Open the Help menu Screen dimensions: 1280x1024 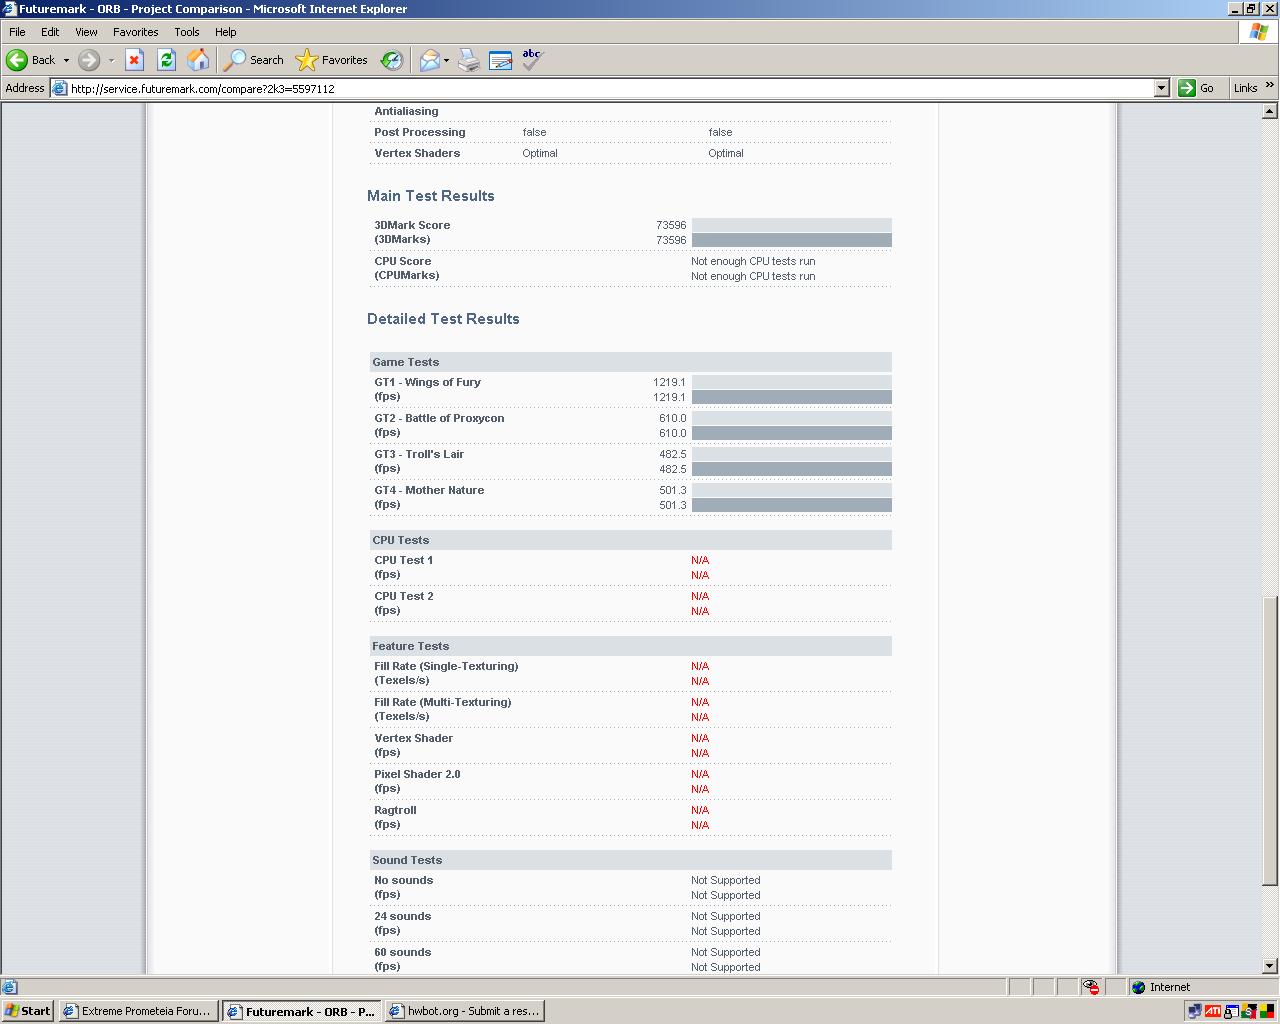coord(226,32)
